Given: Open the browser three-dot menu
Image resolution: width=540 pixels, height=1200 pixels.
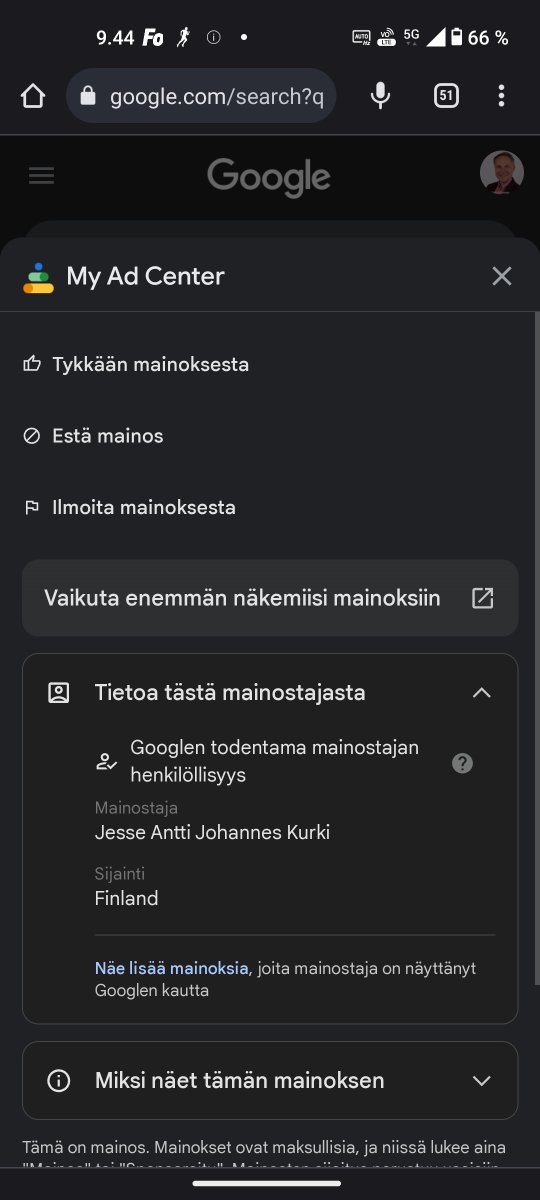Looking at the screenshot, I should pos(501,96).
